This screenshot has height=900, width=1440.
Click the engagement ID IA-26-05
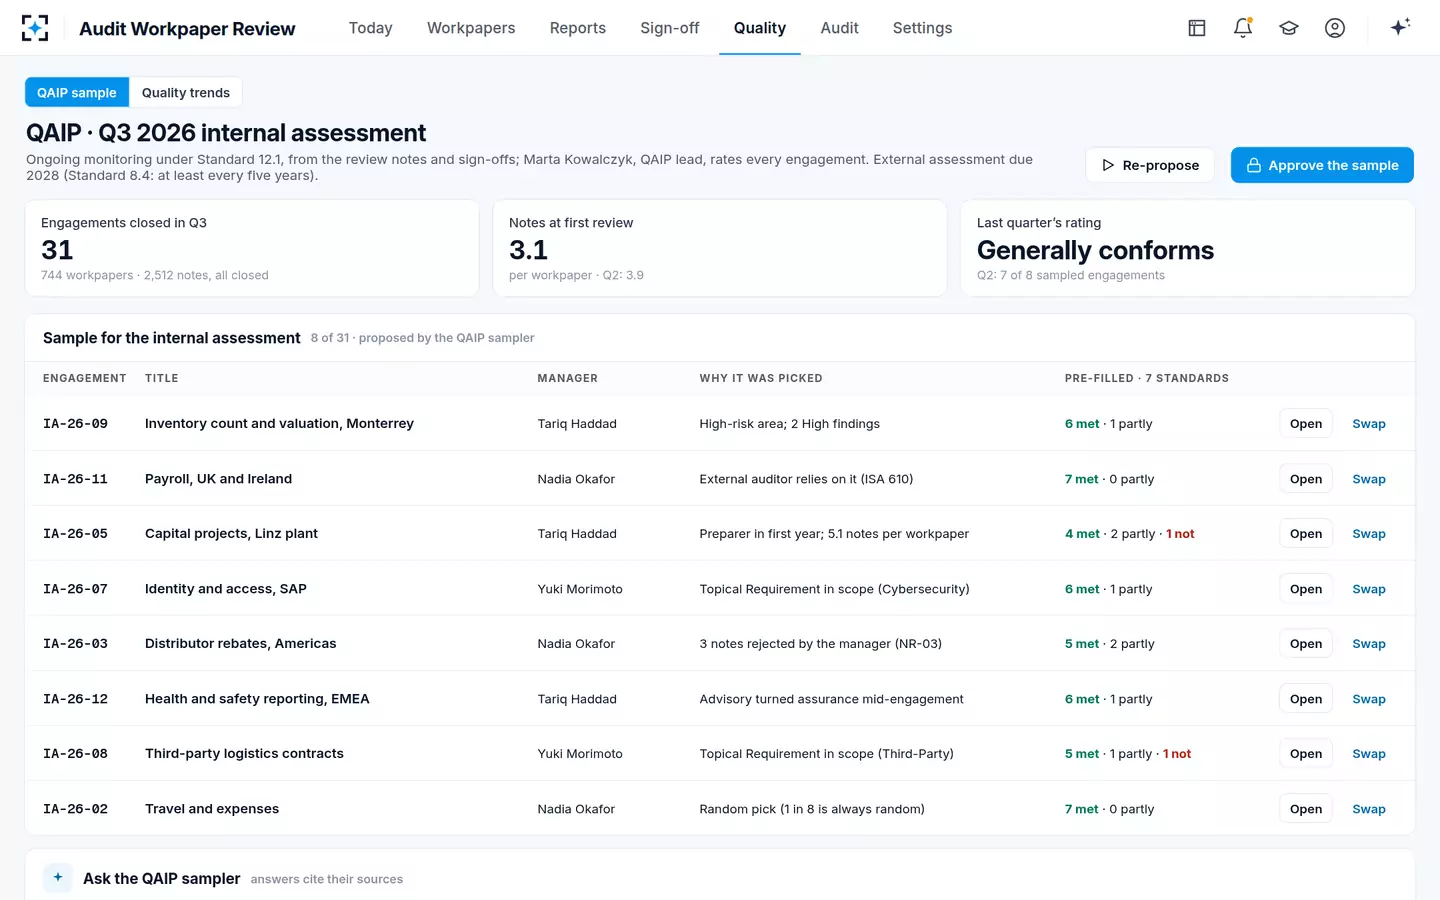click(x=75, y=534)
